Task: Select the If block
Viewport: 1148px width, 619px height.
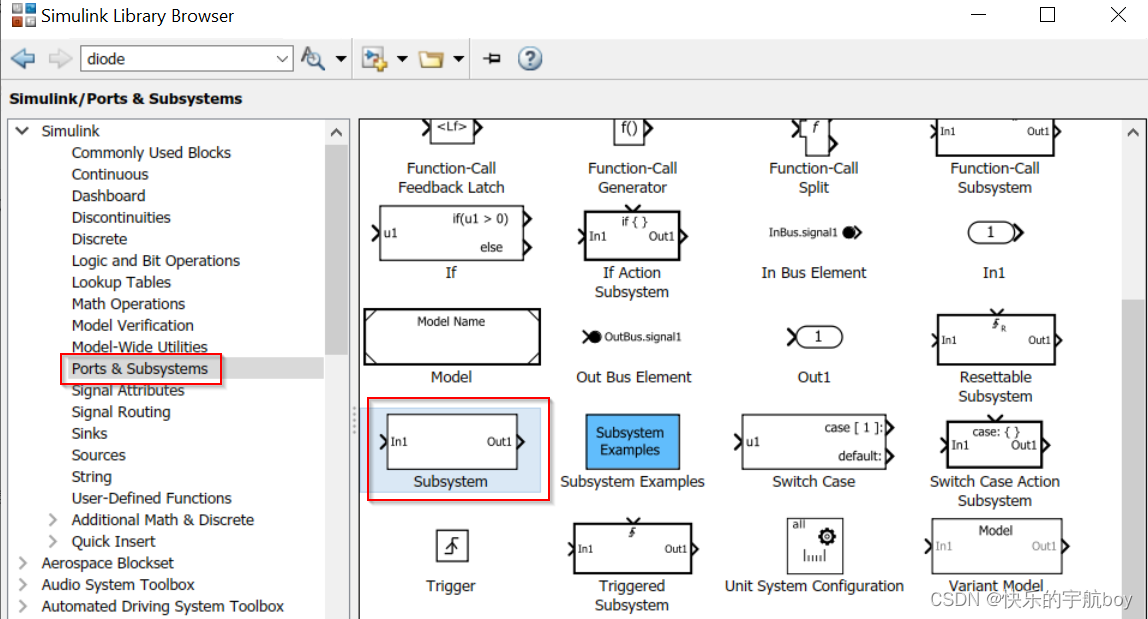Action: click(x=452, y=233)
